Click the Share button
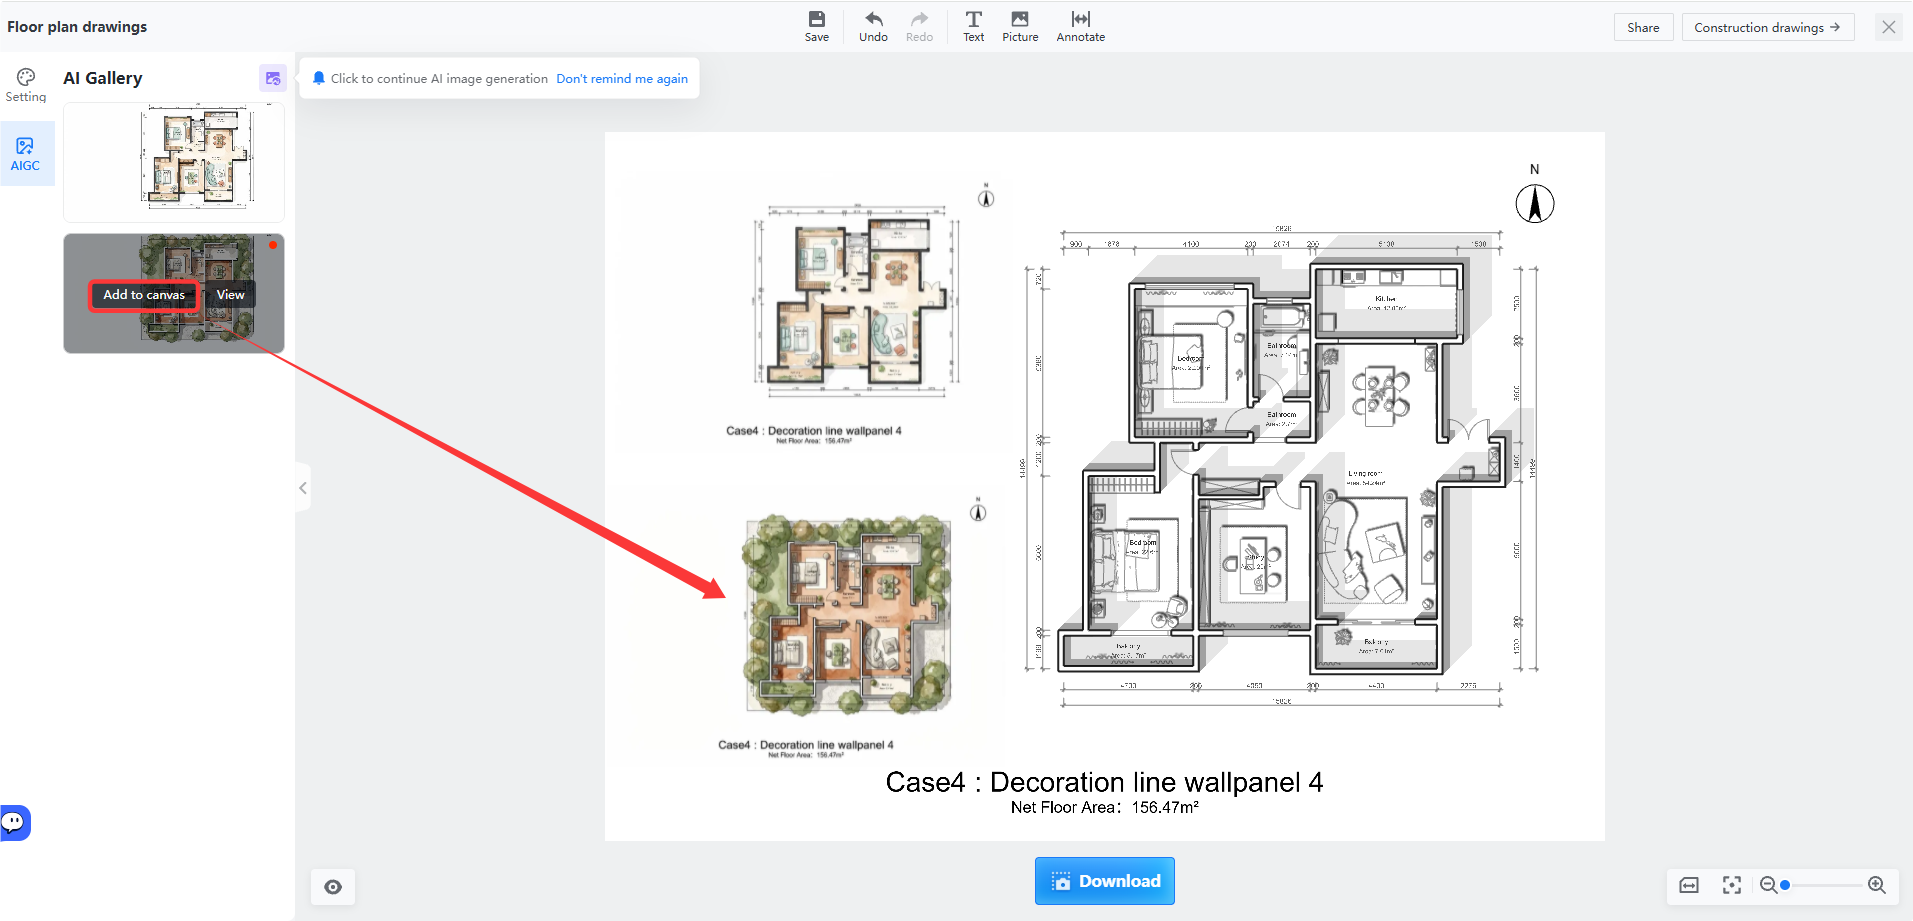The height and width of the screenshot is (921, 1913). tap(1643, 27)
